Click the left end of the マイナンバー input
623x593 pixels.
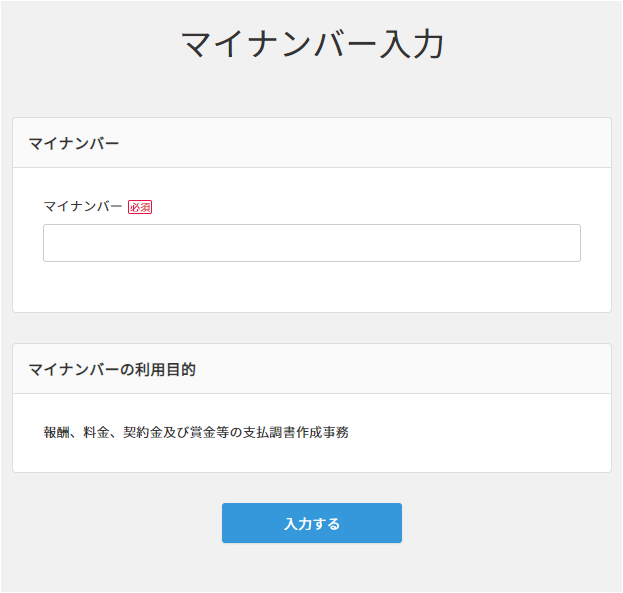(x=55, y=243)
